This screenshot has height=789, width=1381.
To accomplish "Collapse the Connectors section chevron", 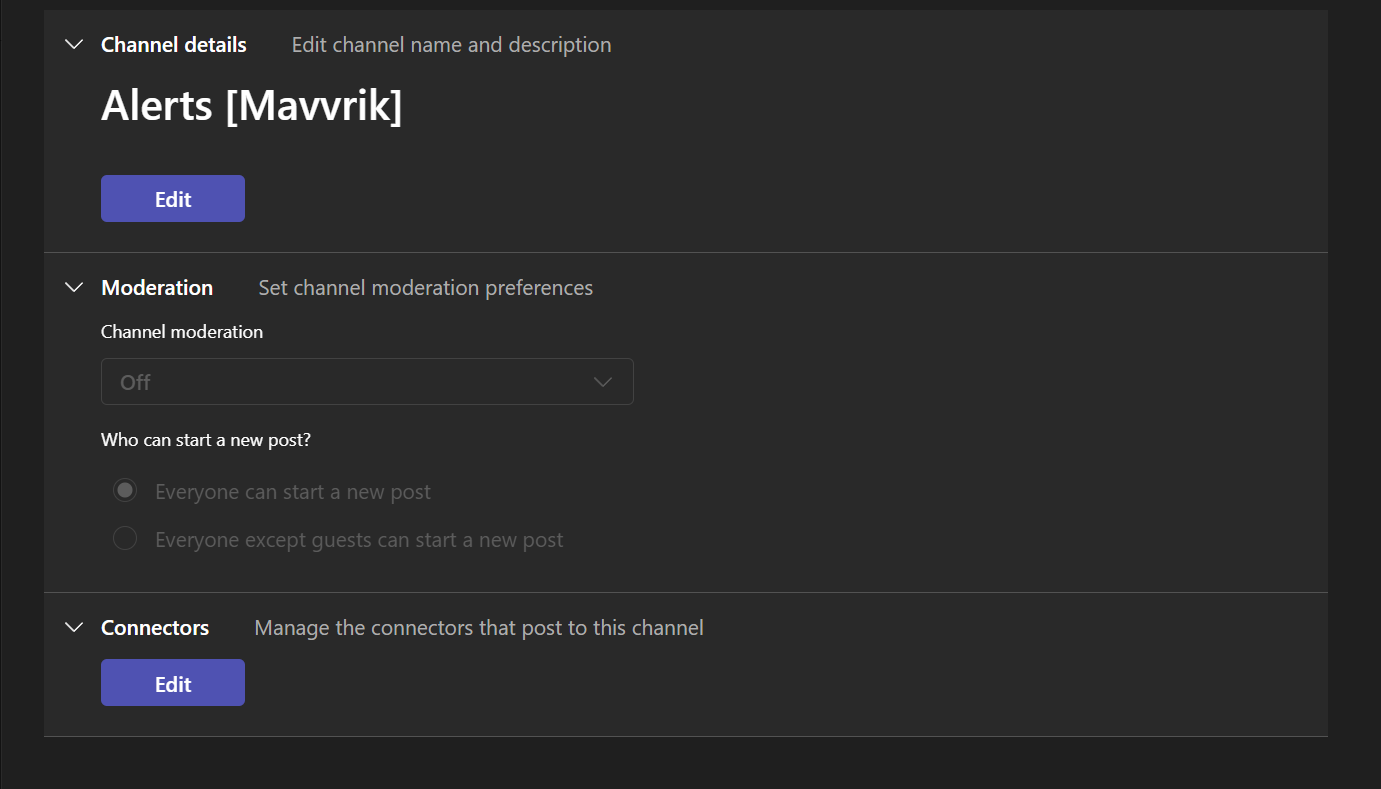I will pyautogui.click(x=74, y=628).
